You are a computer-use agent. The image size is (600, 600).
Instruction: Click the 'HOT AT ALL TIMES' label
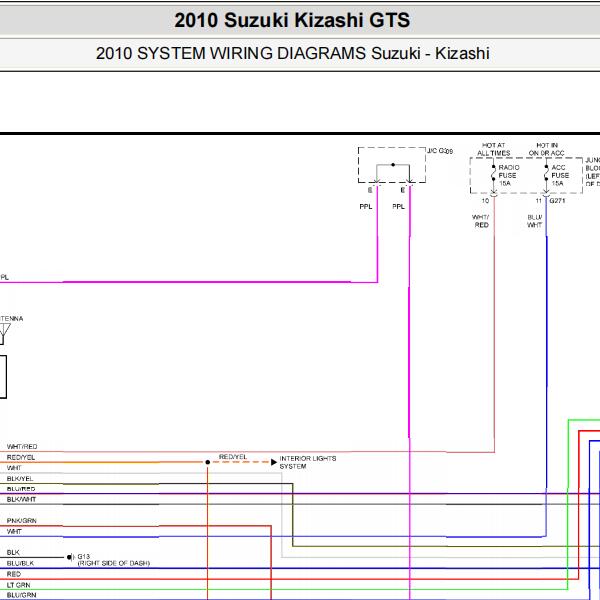(x=494, y=149)
